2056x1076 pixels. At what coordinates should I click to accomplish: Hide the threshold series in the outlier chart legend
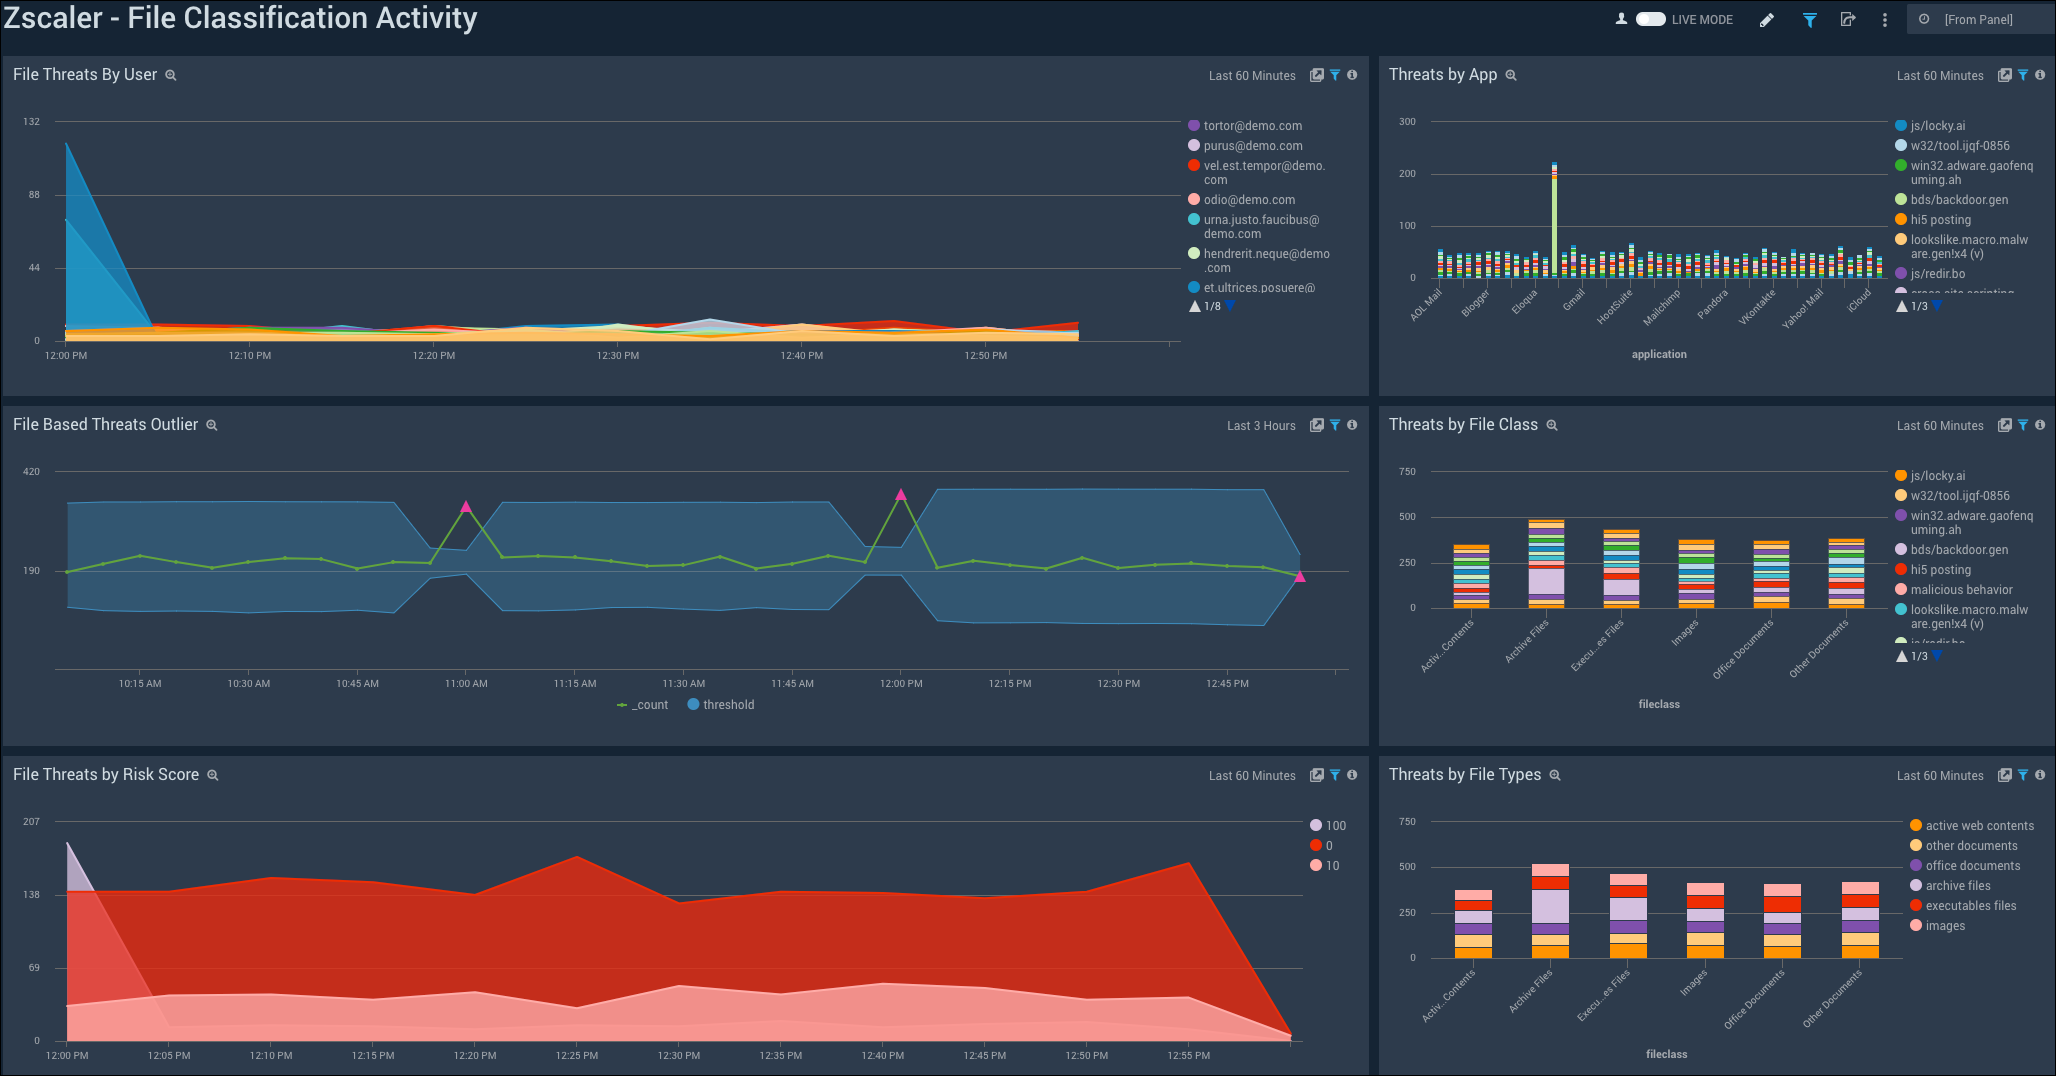tap(720, 704)
